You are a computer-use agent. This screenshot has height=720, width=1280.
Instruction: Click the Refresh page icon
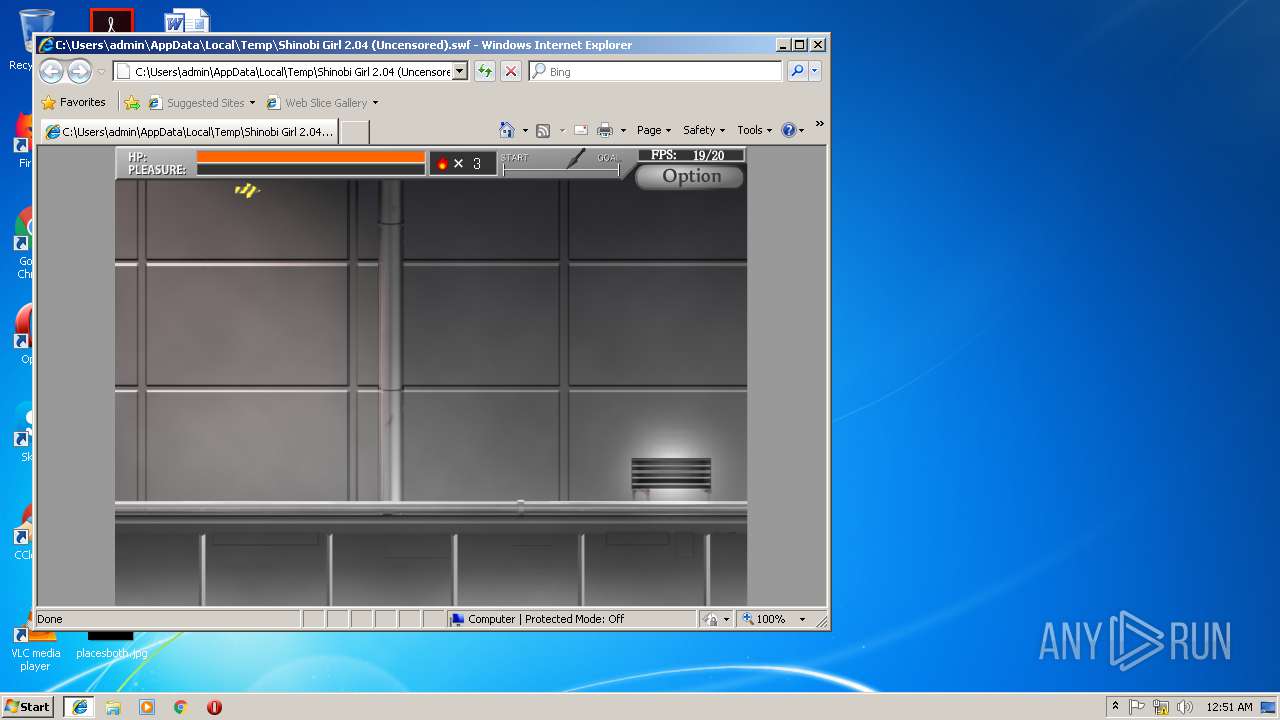click(x=485, y=71)
